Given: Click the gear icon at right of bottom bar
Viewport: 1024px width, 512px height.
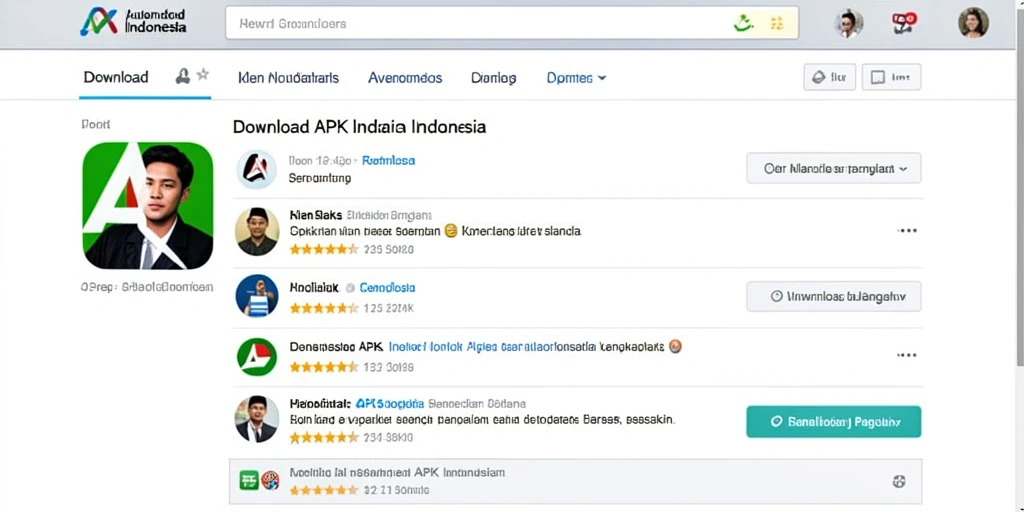Looking at the screenshot, I should click(x=899, y=482).
